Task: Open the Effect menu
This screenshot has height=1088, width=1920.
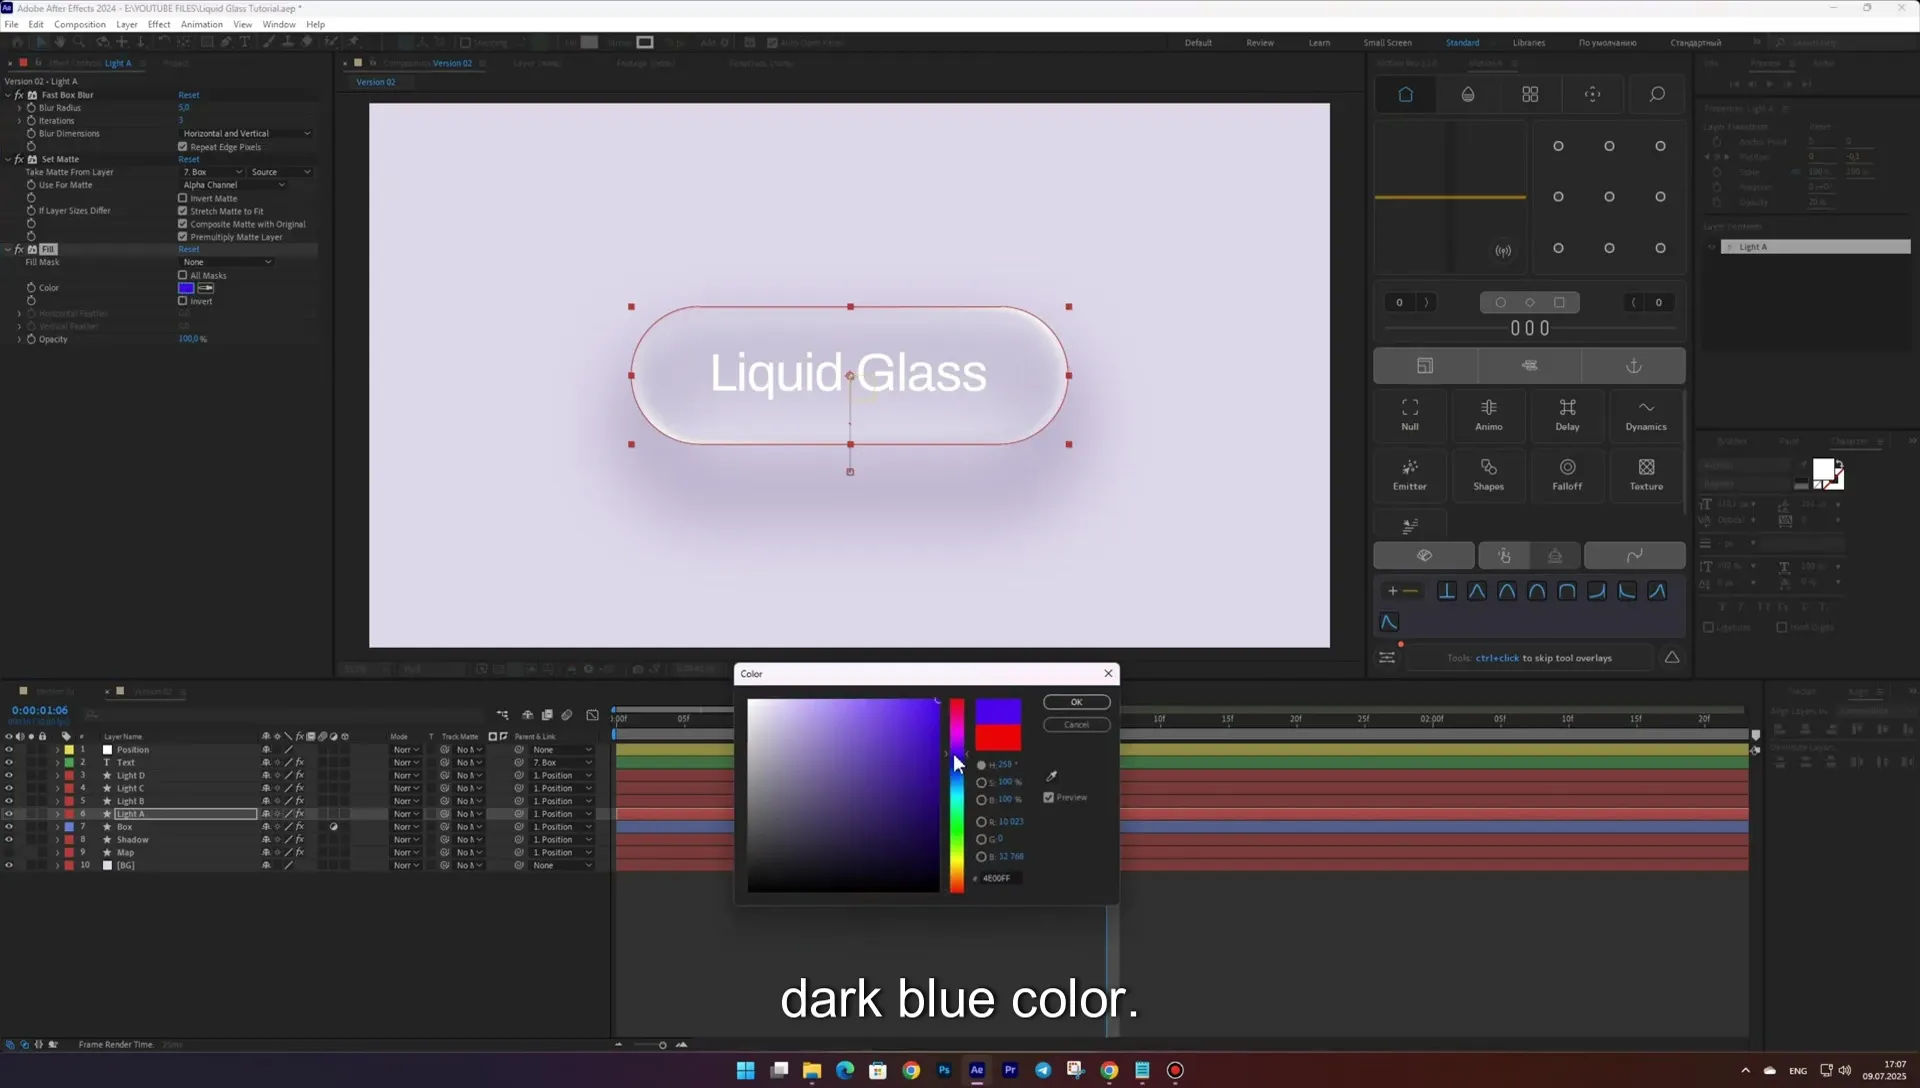Action: click(x=159, y=24)
